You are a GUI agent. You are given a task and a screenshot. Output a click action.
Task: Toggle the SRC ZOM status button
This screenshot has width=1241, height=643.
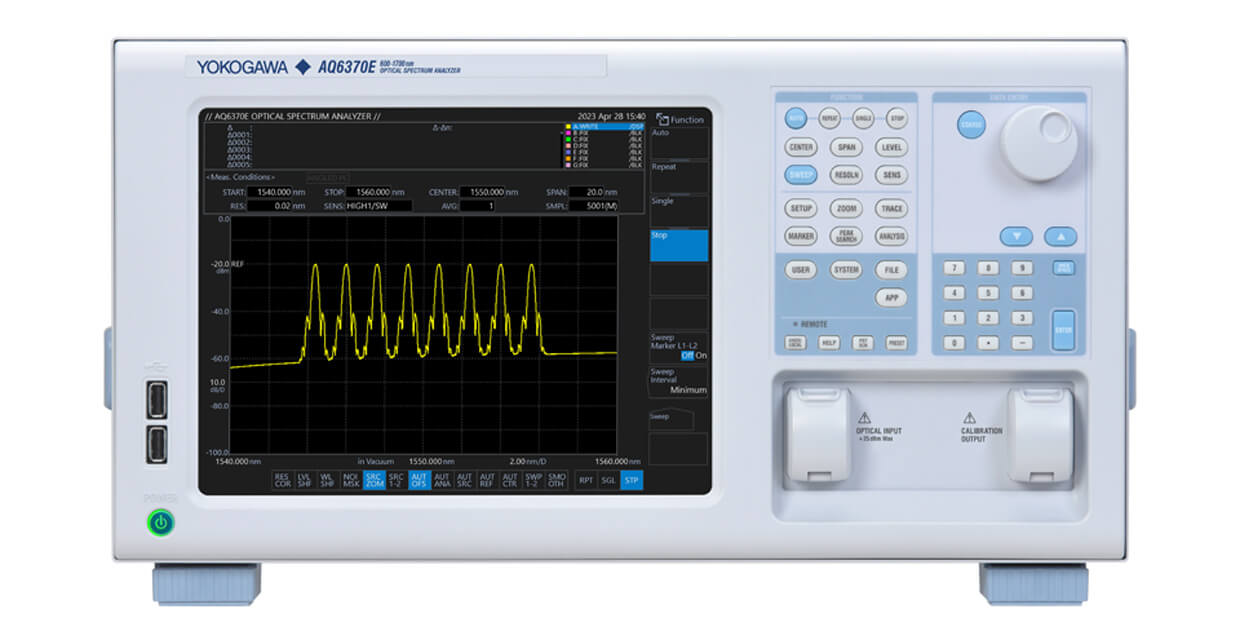374,480
